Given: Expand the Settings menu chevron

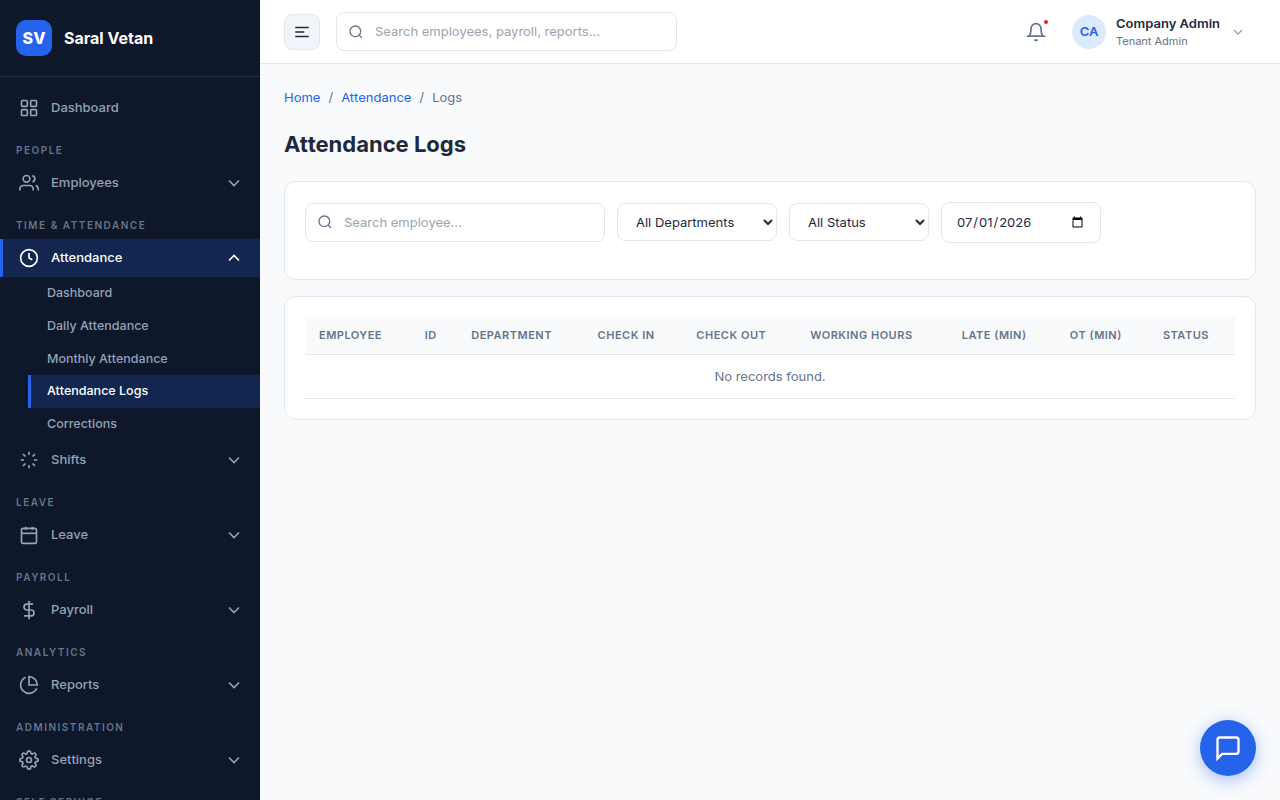Looking at the screenshot, I should pos(234,760).
